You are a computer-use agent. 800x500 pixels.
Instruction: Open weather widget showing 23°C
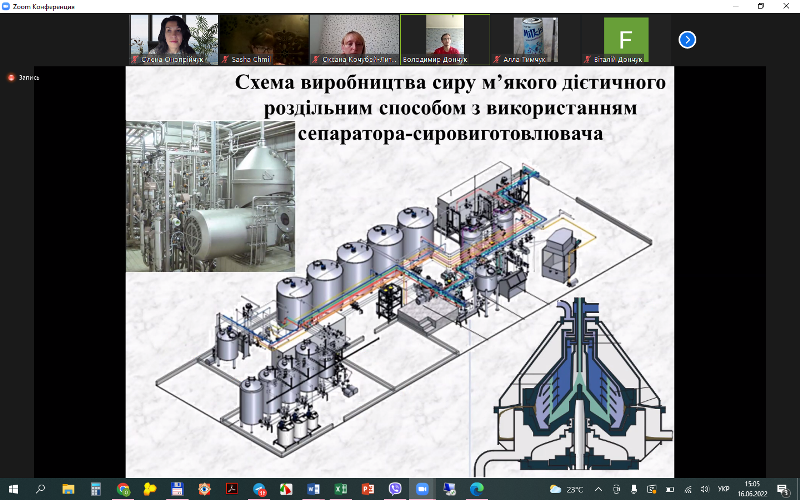[x=566, y=489]
